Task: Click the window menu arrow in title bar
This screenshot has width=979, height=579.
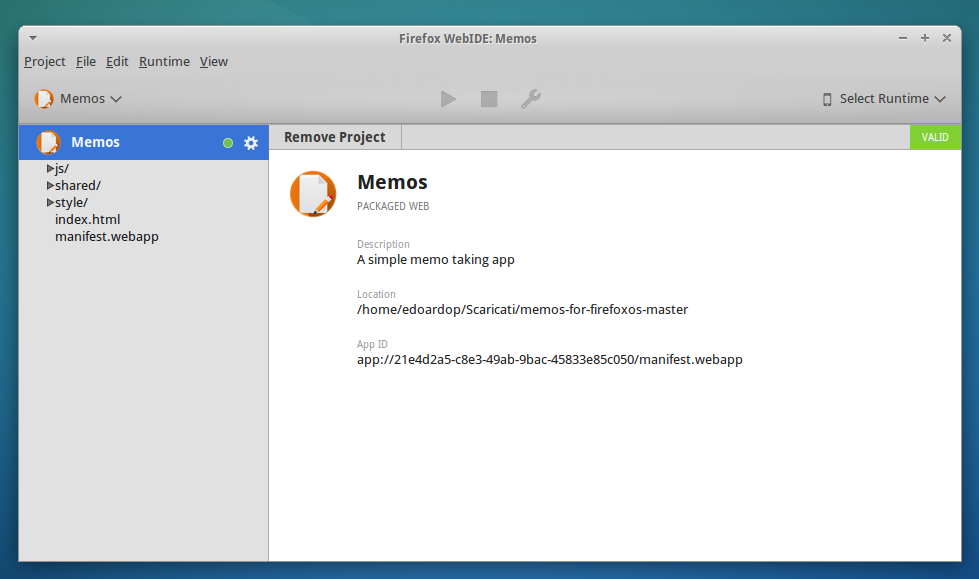Action: click(33, 38)
